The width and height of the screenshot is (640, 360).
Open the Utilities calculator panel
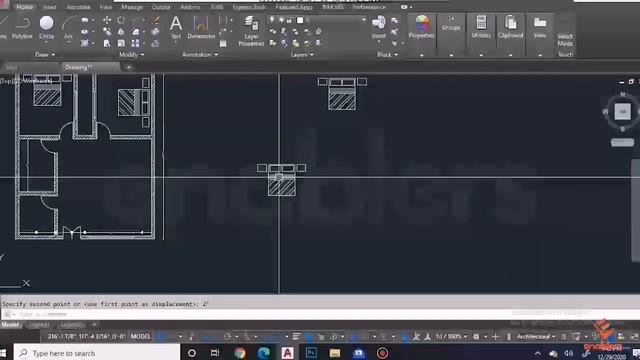[x=481, y=27]
